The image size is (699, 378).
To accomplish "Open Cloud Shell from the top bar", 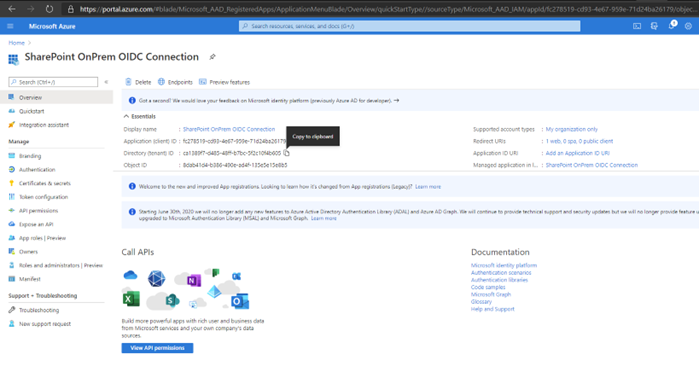I will (x=637, y=26).
